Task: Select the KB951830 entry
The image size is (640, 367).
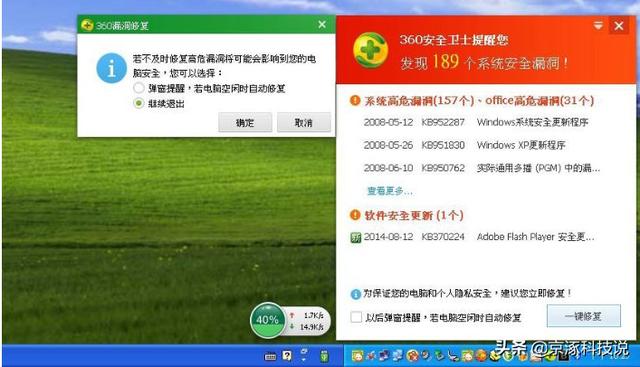Action: pos(443,145)
